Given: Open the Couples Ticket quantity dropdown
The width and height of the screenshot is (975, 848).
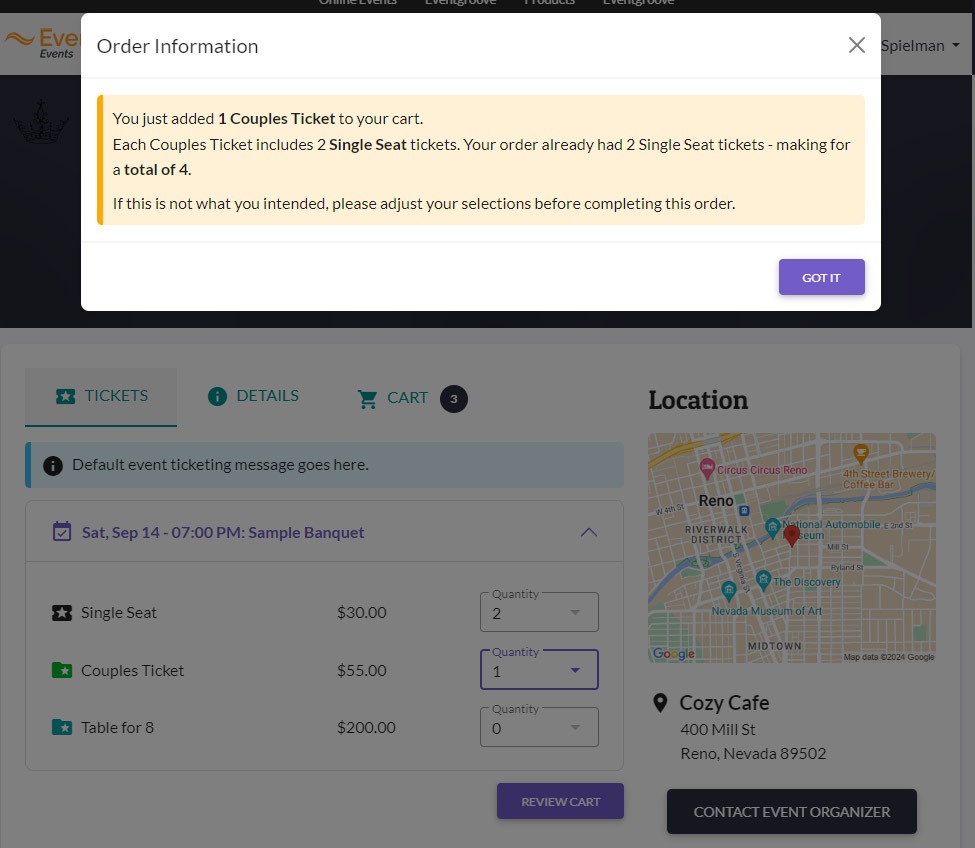Looking at the screenshot, I should point(538,670).
